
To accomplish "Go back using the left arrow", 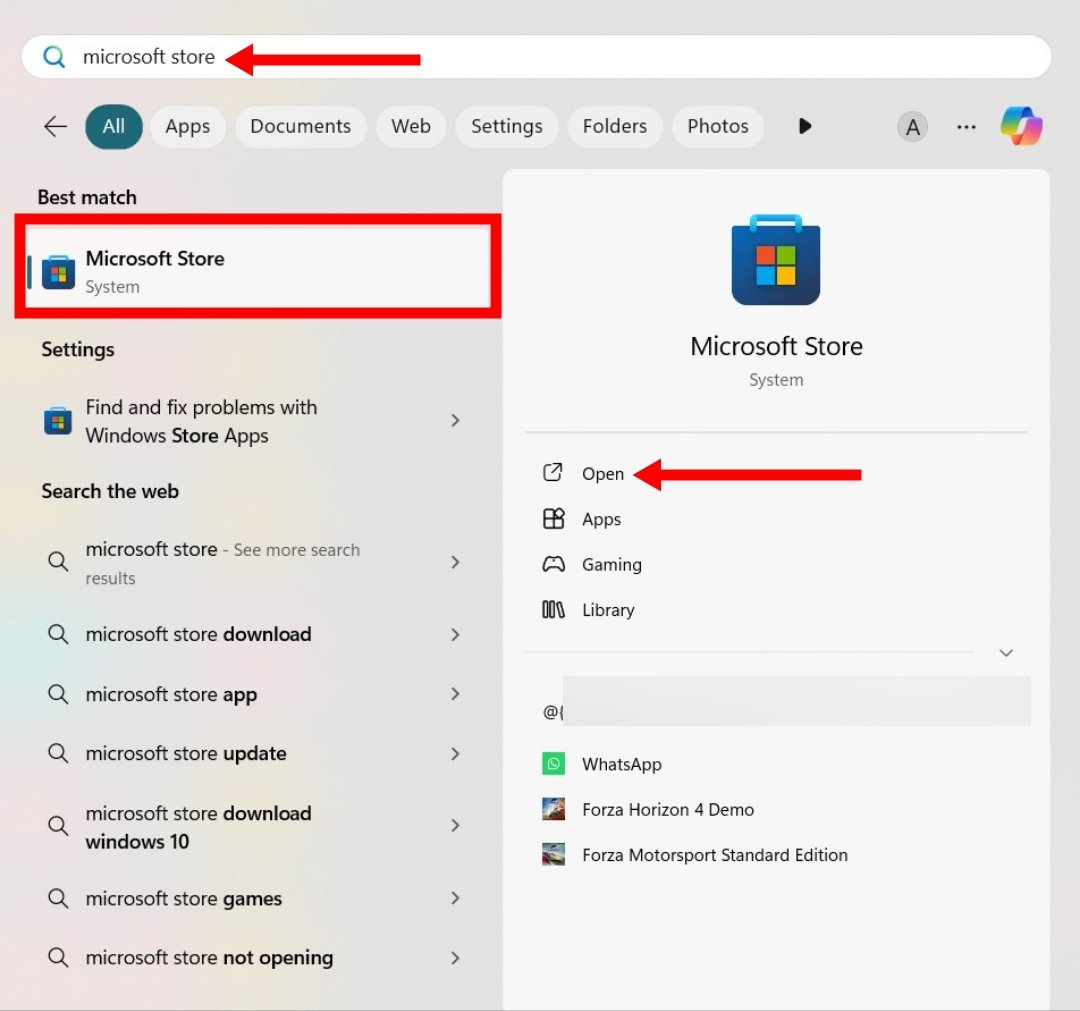I will tap(55, 126).
